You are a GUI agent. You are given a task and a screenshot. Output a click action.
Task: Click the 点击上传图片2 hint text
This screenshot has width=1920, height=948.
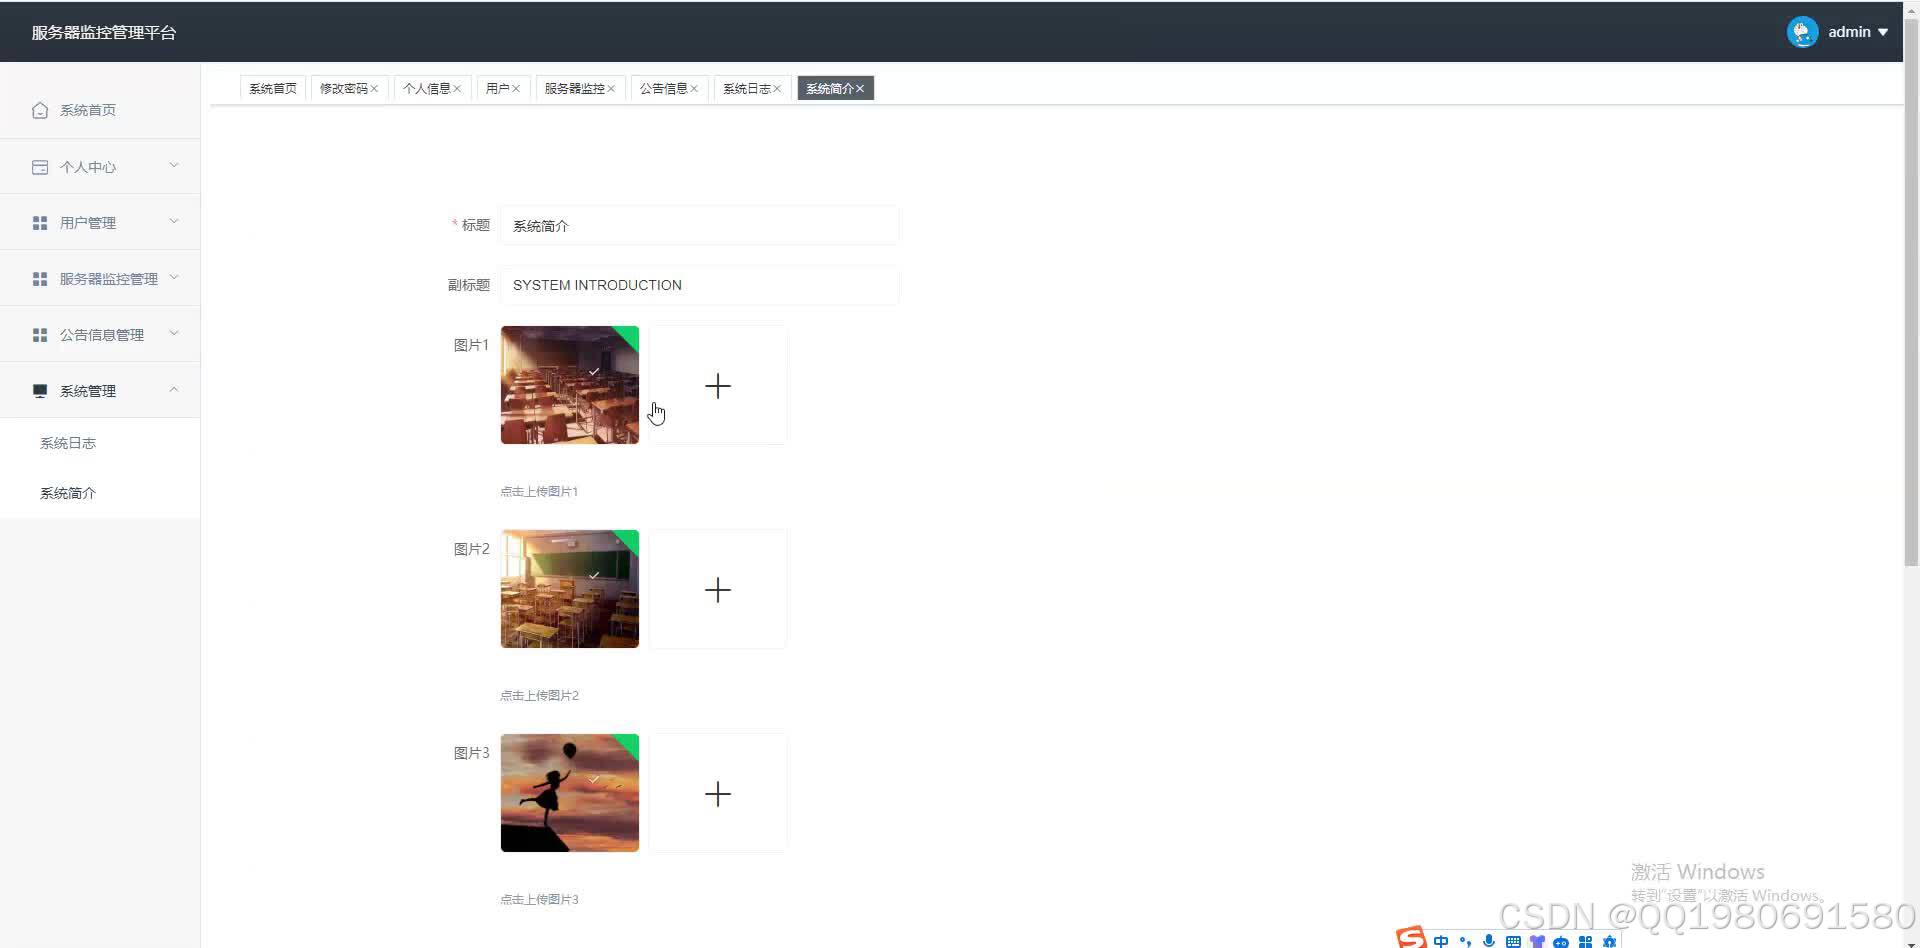tap(539, 696)
